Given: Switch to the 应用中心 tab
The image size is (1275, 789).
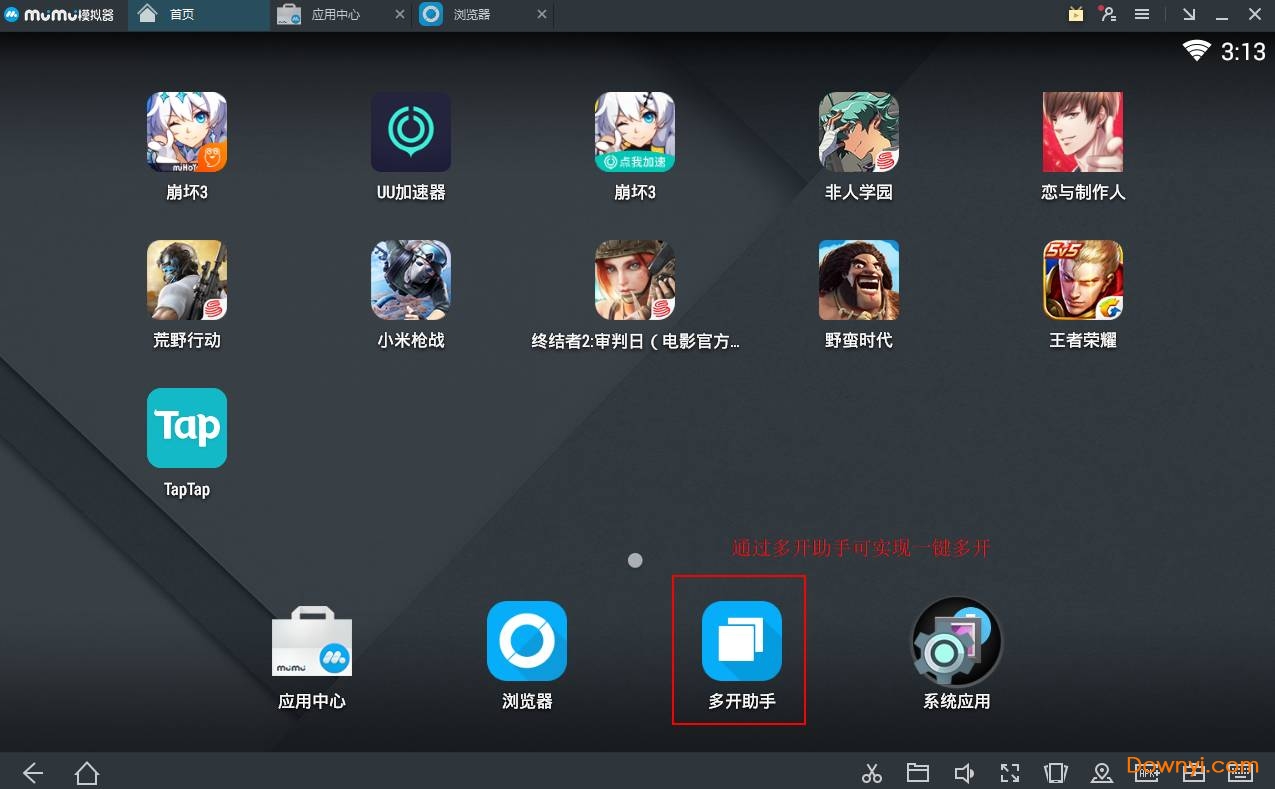Looking at the screenshot, I should pyautogui.click(x=335, y=15).
